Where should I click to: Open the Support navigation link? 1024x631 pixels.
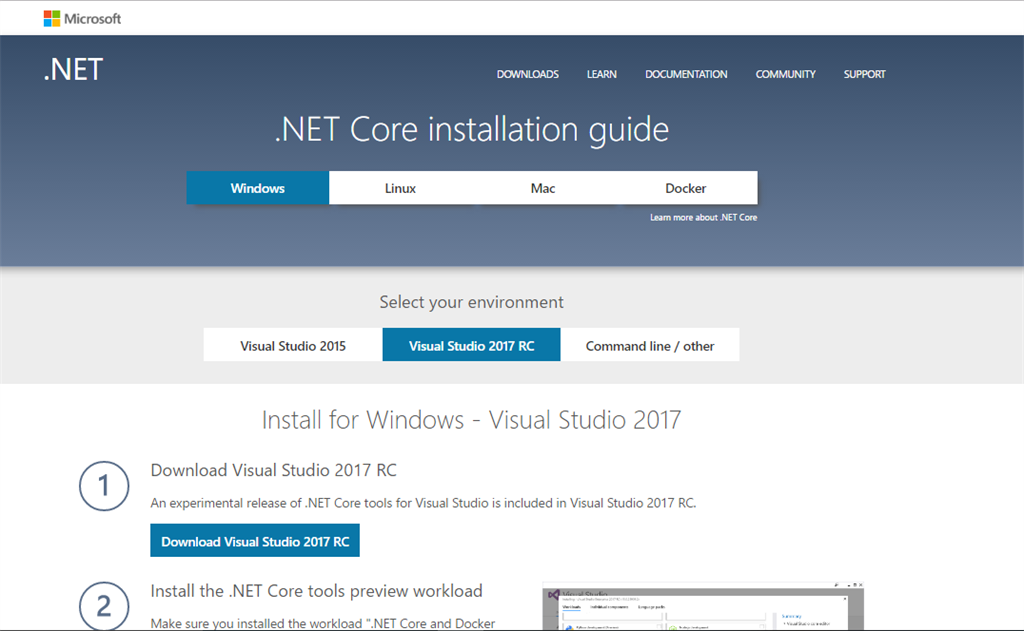point(864,74)
